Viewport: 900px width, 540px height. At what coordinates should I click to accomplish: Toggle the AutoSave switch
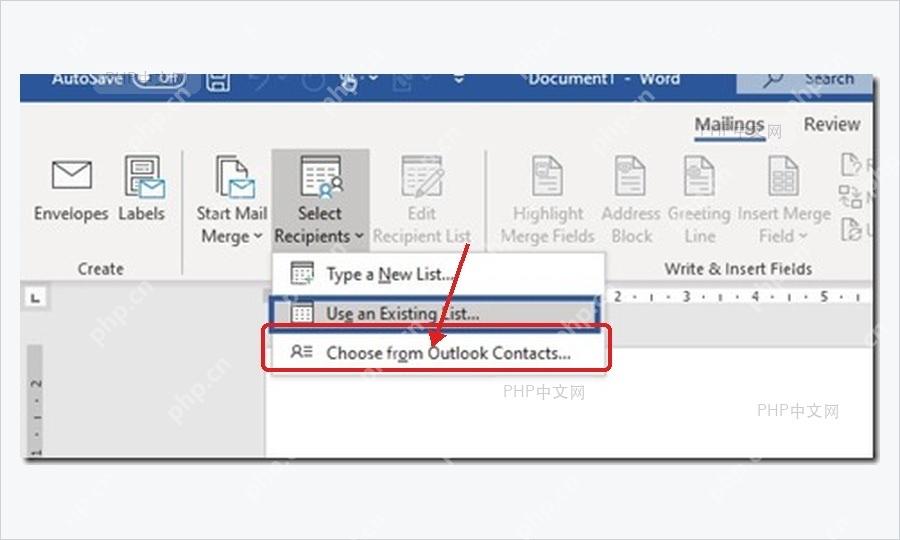click(x=159, y=79)
